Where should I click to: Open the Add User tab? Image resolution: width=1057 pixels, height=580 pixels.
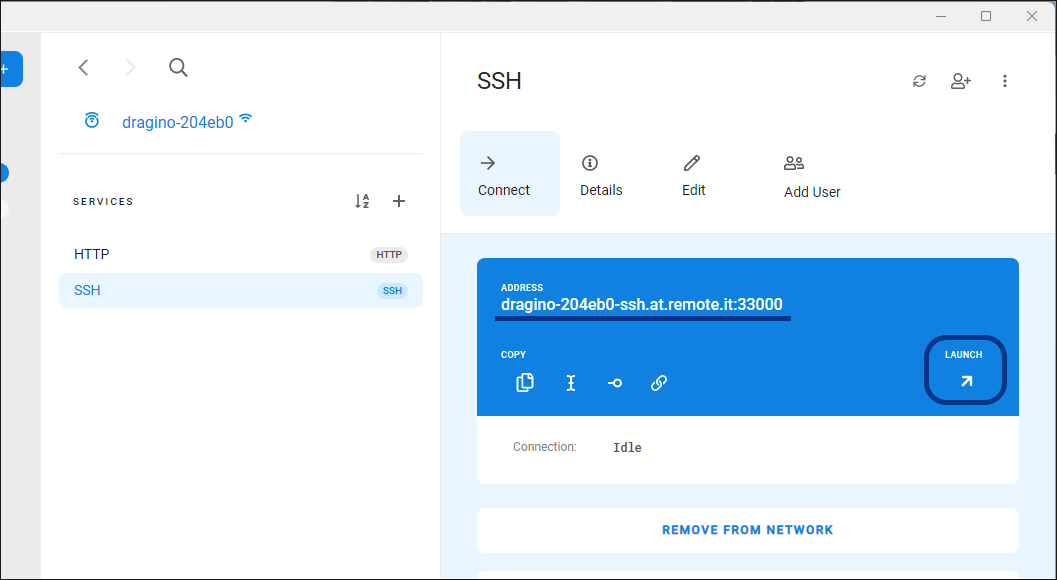tap(812, 177)
